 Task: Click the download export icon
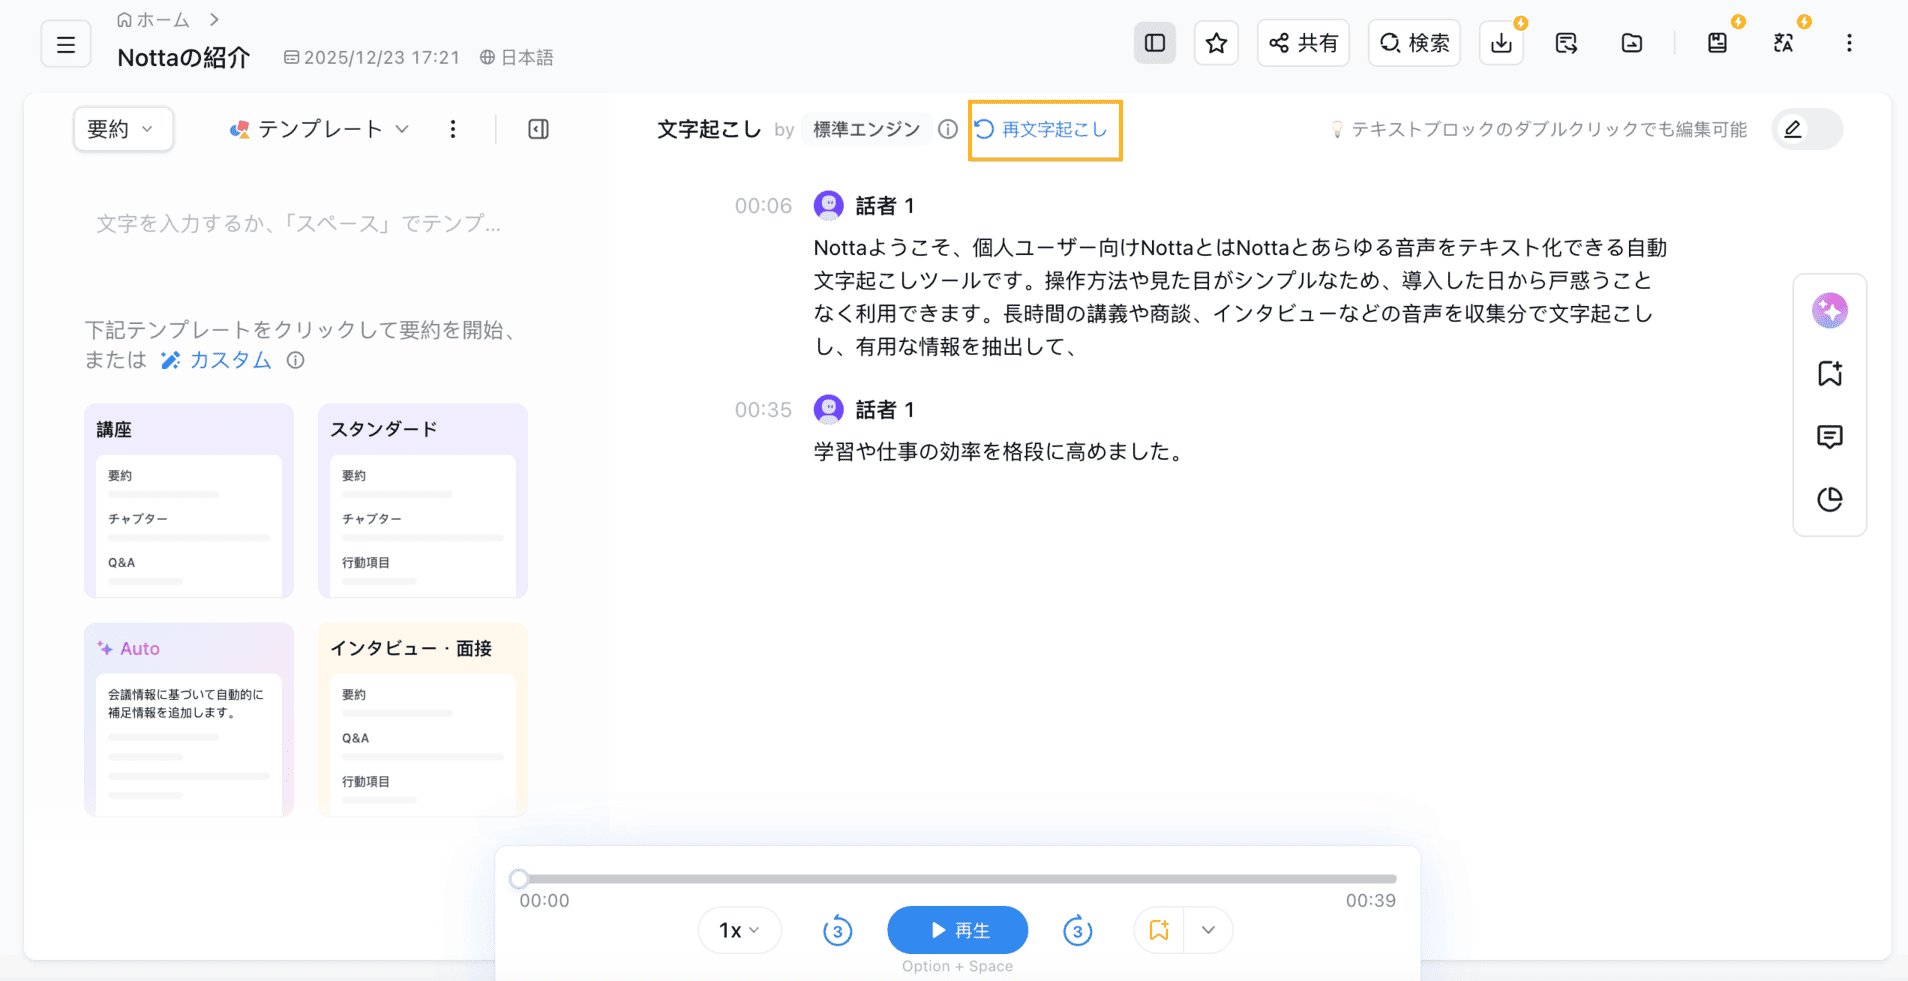tap(1501, 43)
